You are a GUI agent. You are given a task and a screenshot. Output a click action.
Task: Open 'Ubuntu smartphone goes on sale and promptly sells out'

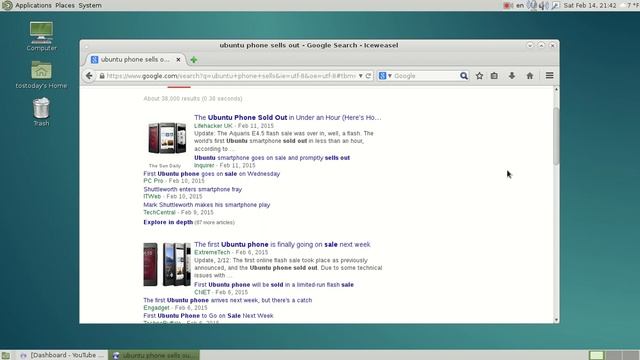(272, 158)
